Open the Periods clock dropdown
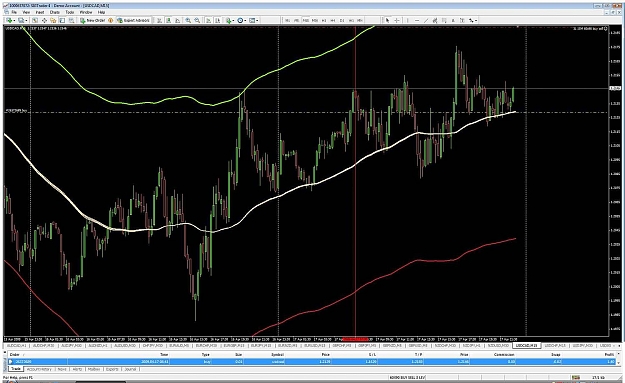 (x=242, y=20)
